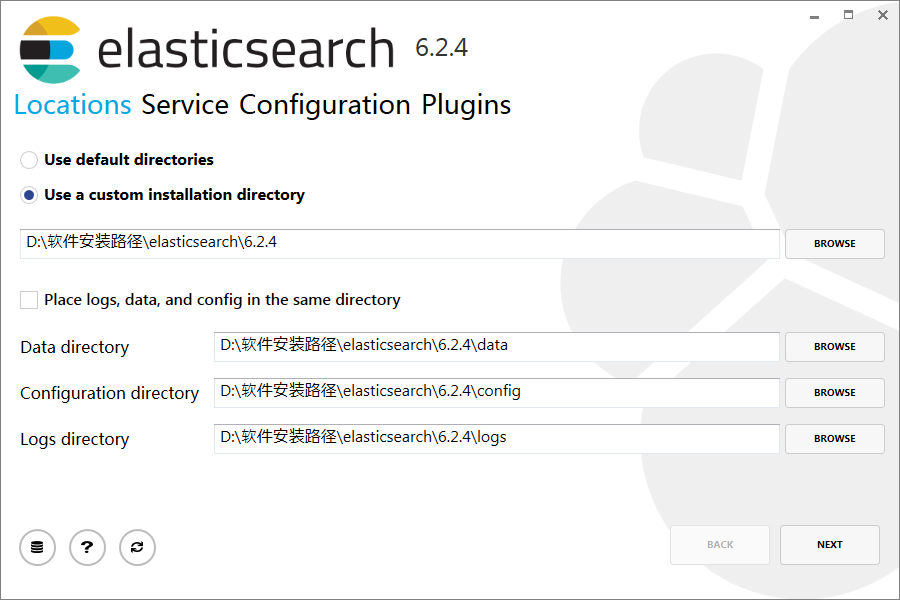Viewport: 900px width, 600px height.
Task: Click the Logs directory label
Action: pos(75,439)
